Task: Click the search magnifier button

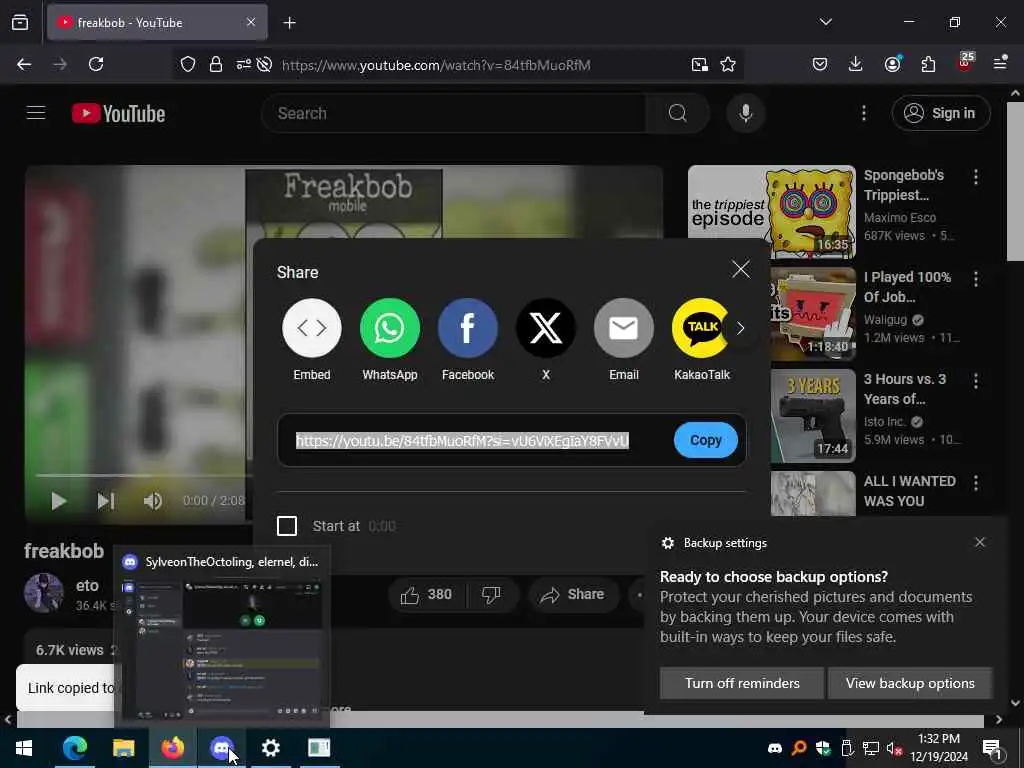Action: point(677,113)
